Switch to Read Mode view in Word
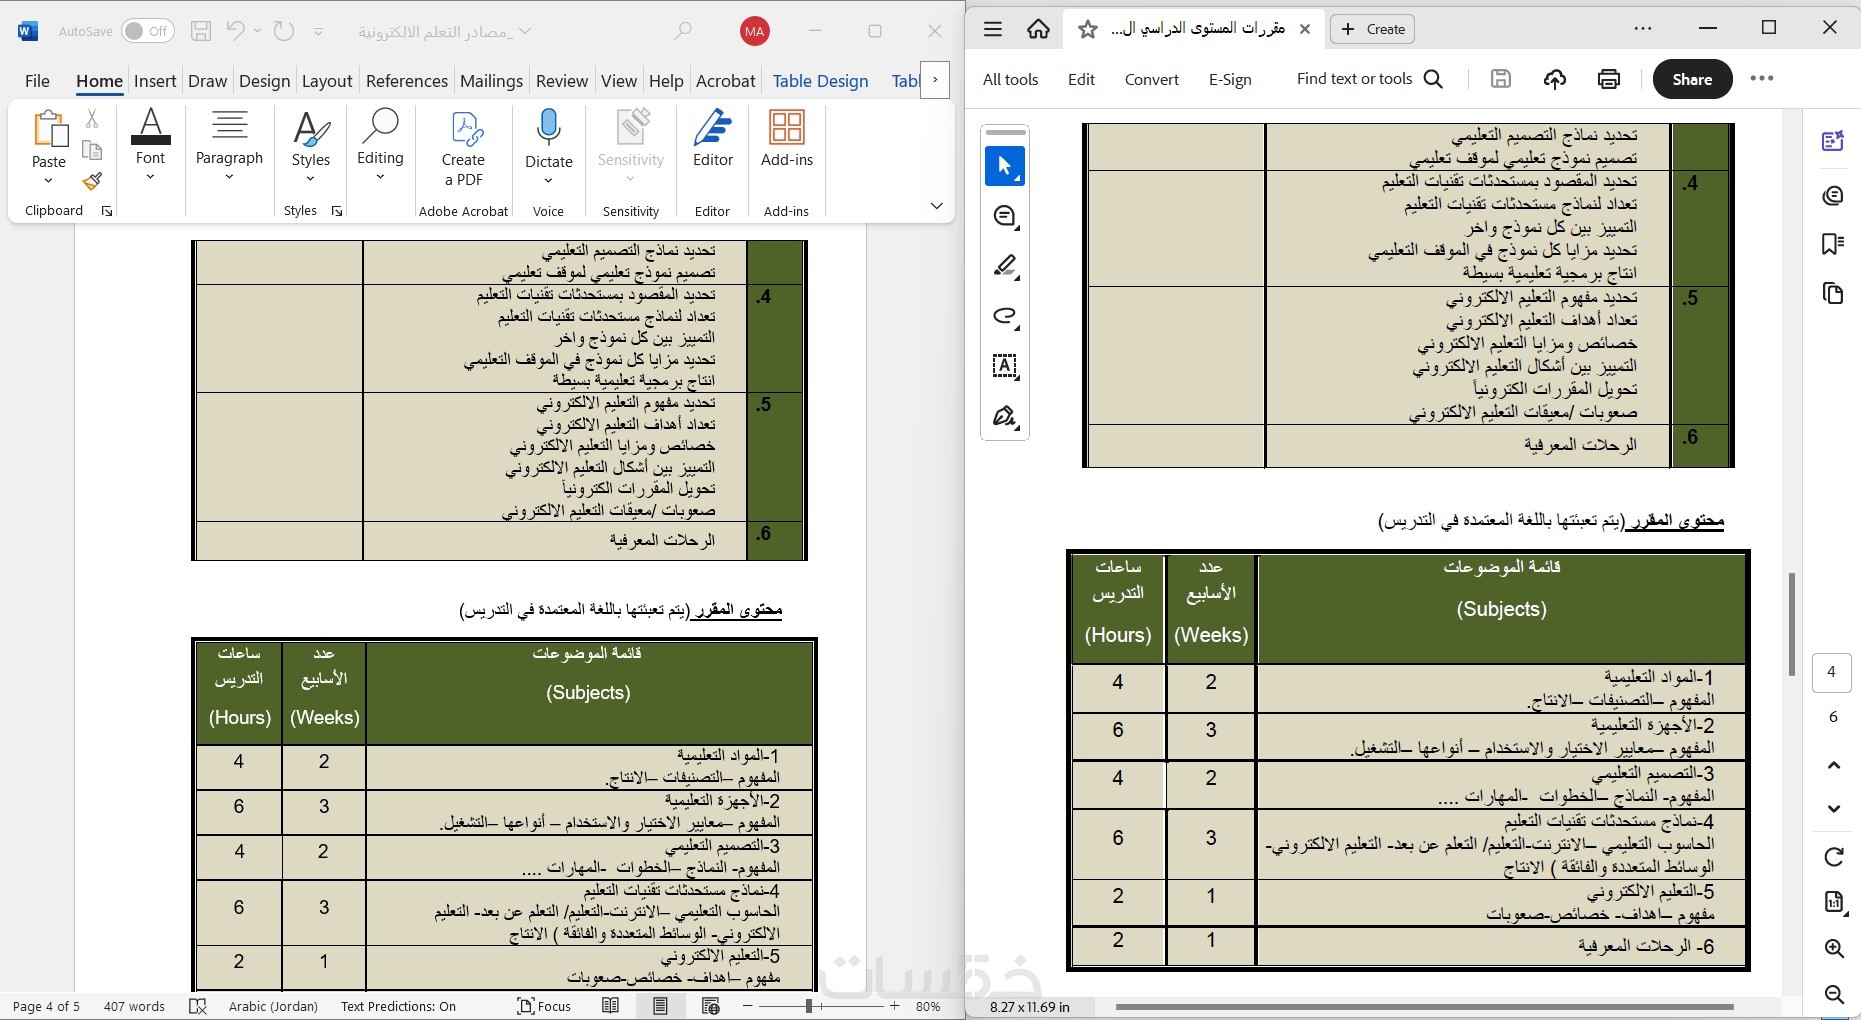This screenshot has width=1861, height=1020. [611, 1006]
